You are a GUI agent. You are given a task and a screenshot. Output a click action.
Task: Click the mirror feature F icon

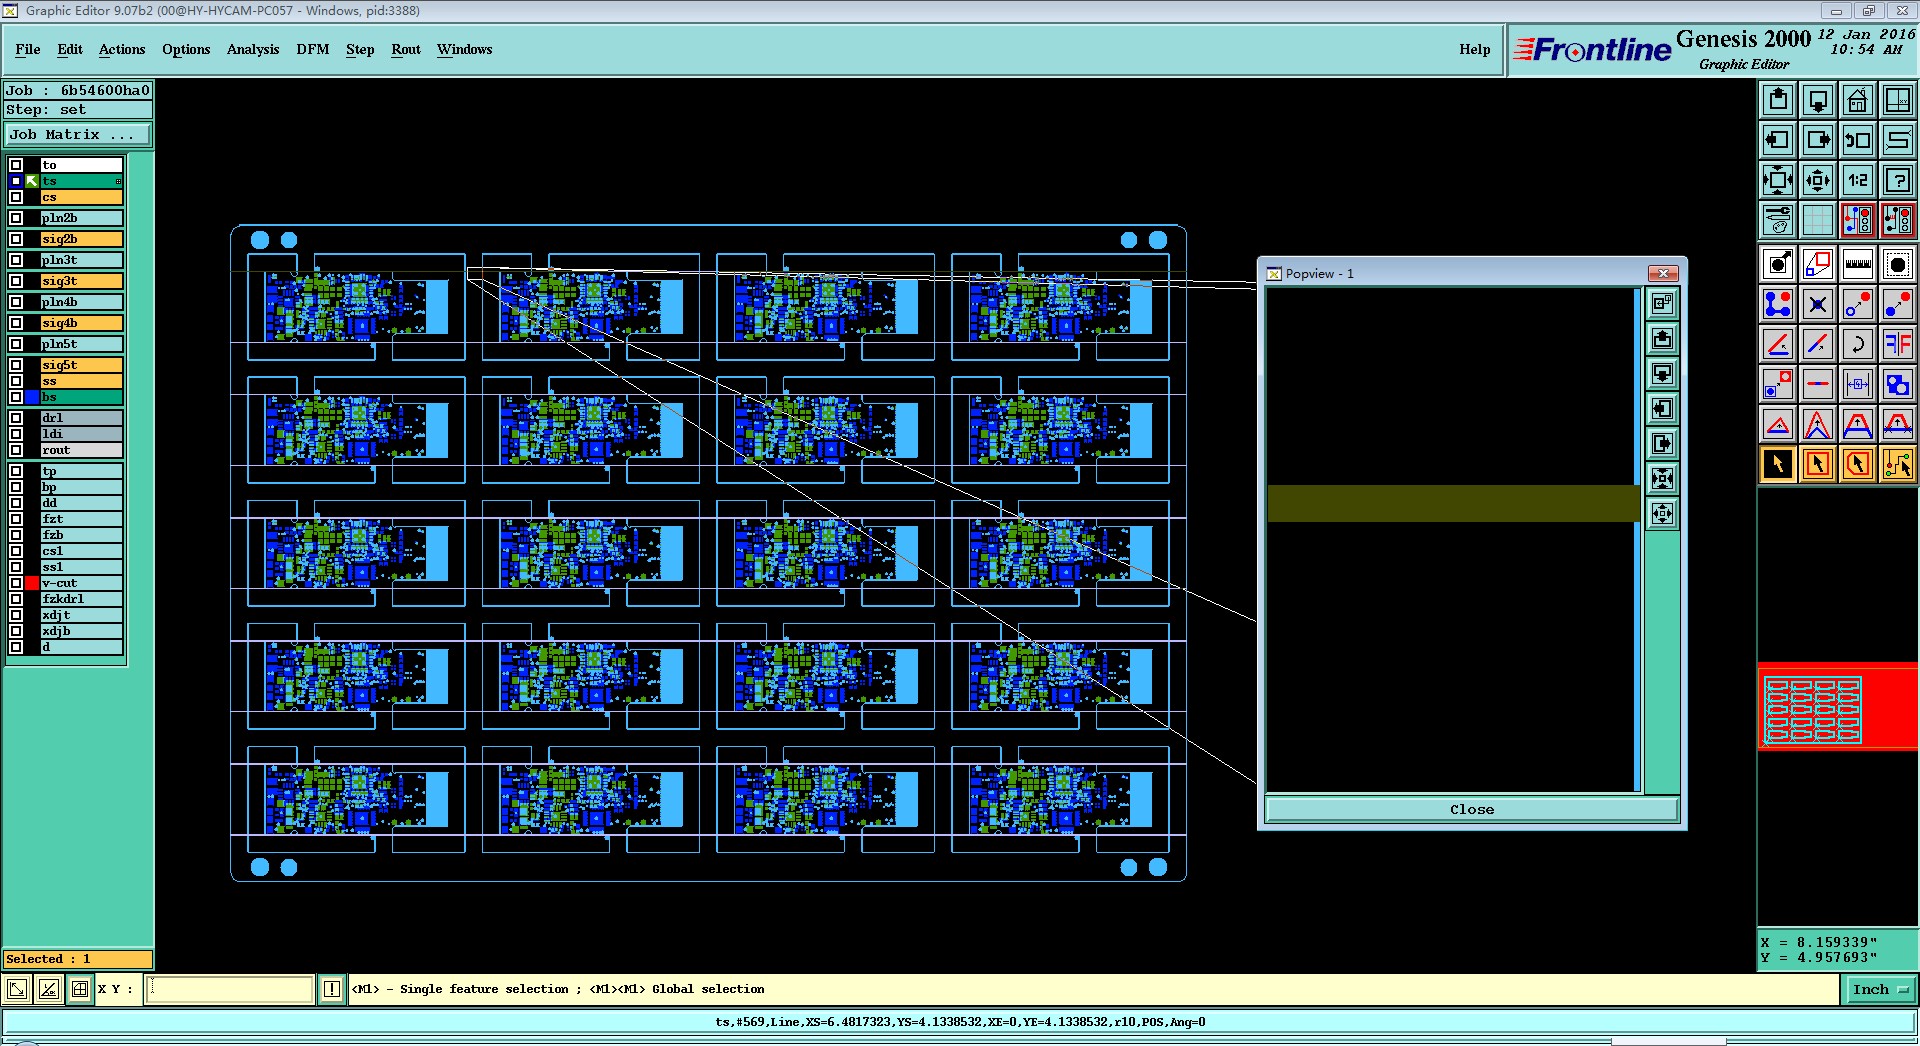click(1898, 344)
